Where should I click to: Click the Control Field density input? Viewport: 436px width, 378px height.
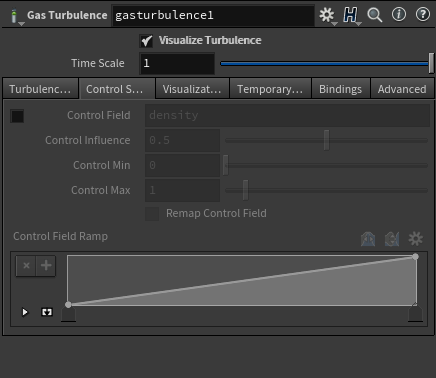point(287,115)
